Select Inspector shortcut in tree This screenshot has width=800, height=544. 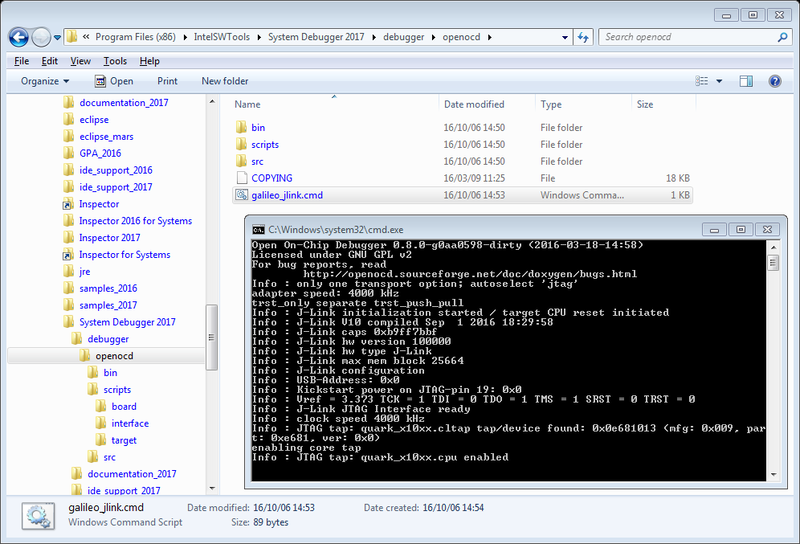point(99,204)
